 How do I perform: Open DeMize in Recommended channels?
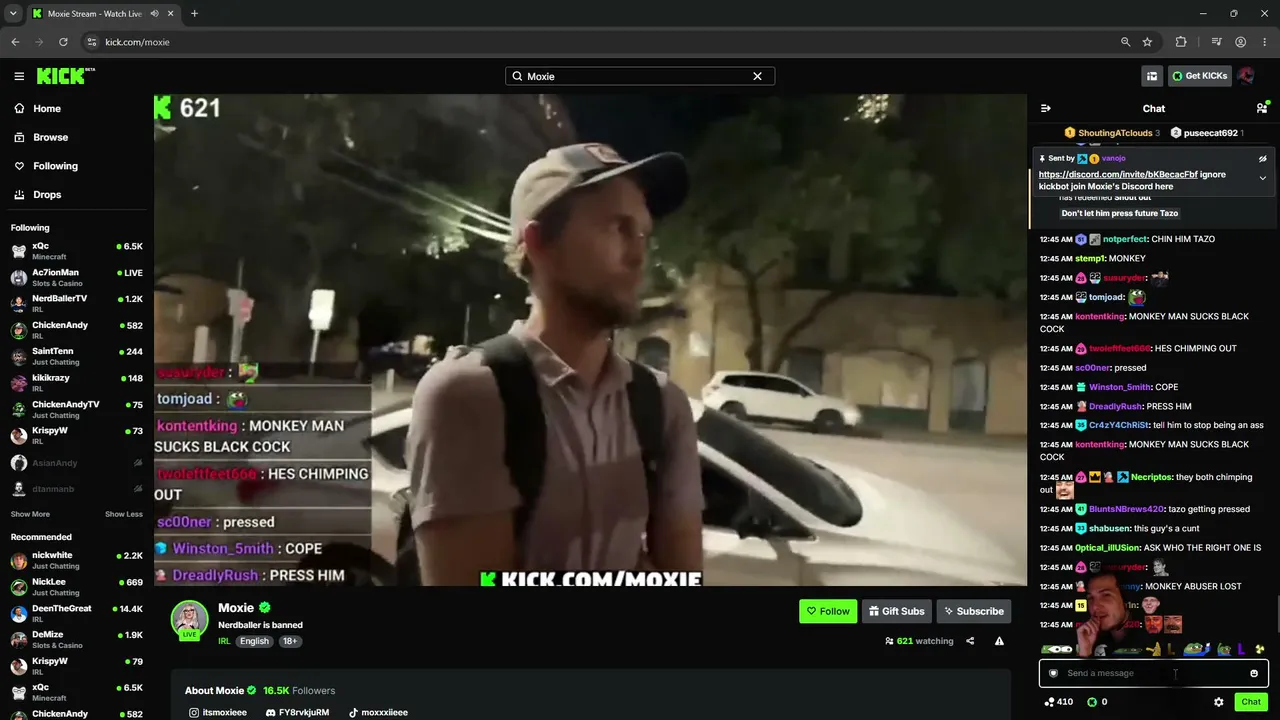click(x=76, y=640)
